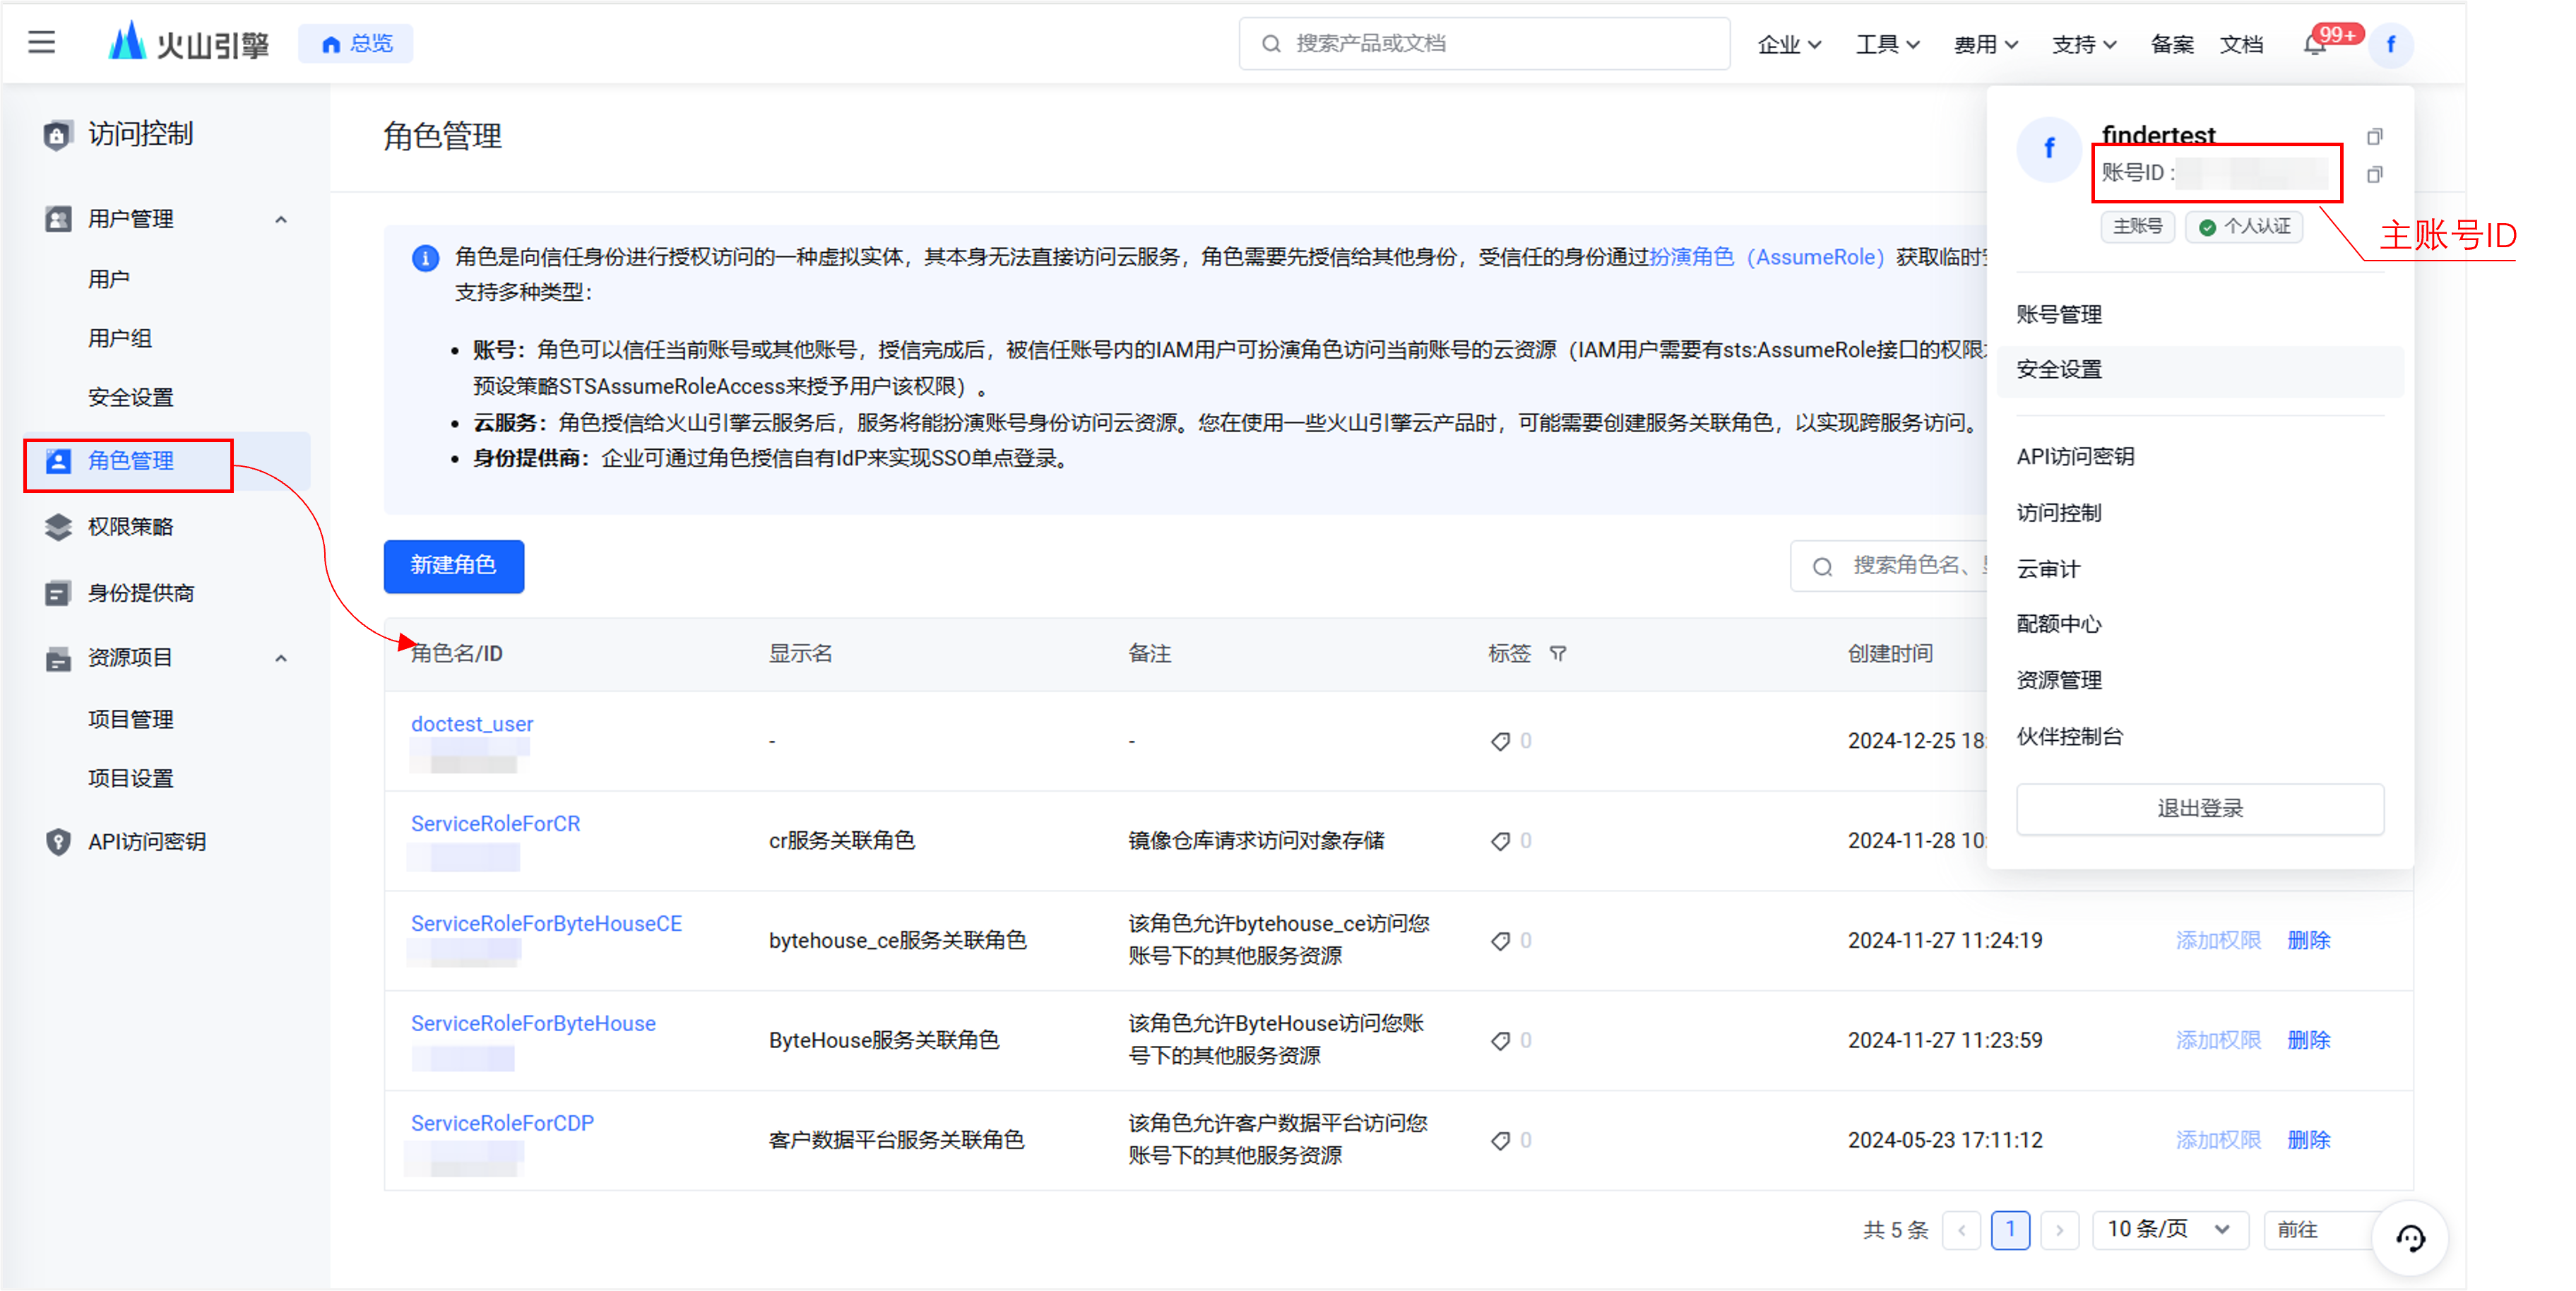Open the ServiceRoleForCDP role link

point(502,1124)
